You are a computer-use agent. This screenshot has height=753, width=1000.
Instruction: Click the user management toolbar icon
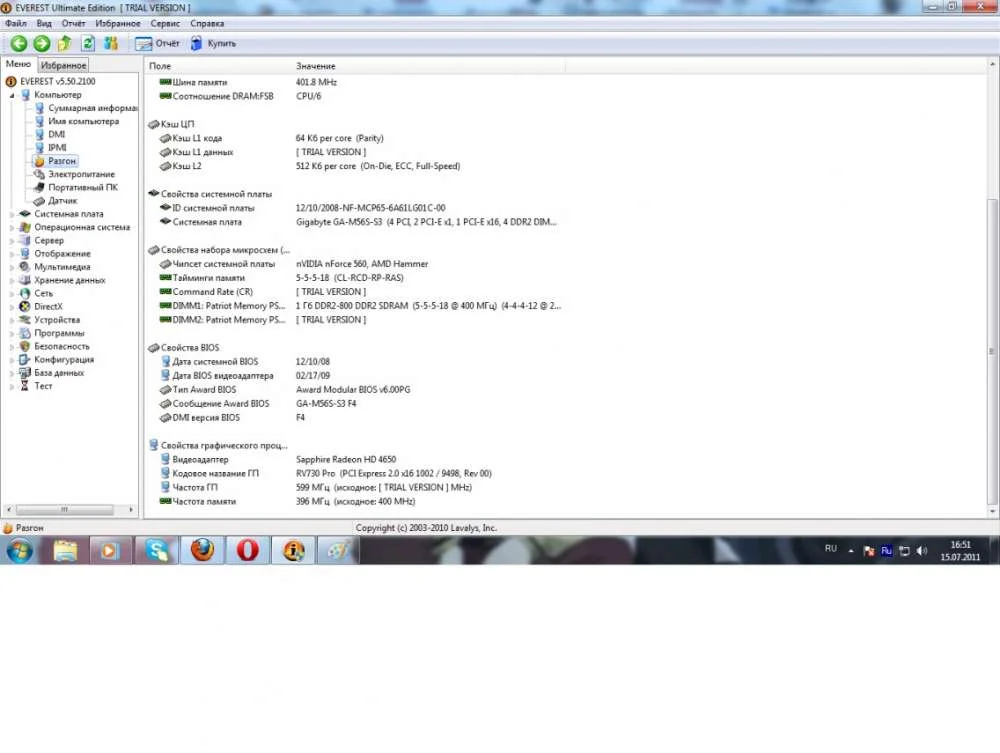click(112, 43)
